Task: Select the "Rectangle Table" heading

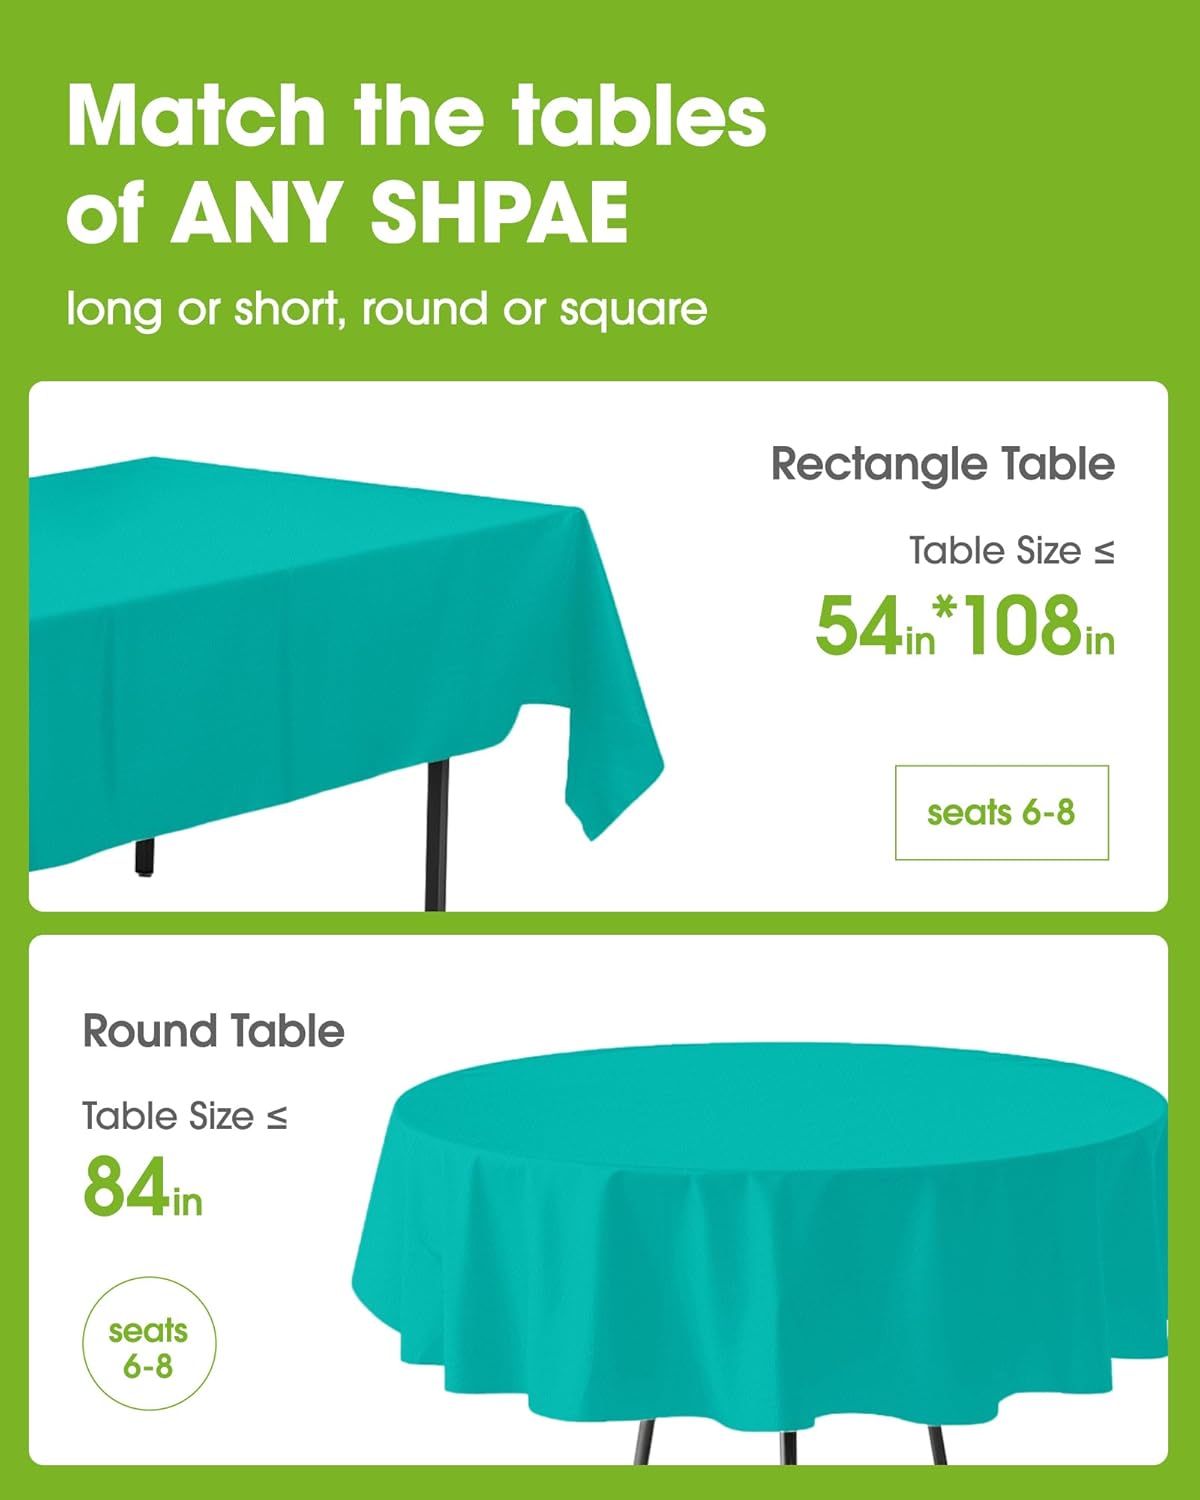Action: coord(942,464)
